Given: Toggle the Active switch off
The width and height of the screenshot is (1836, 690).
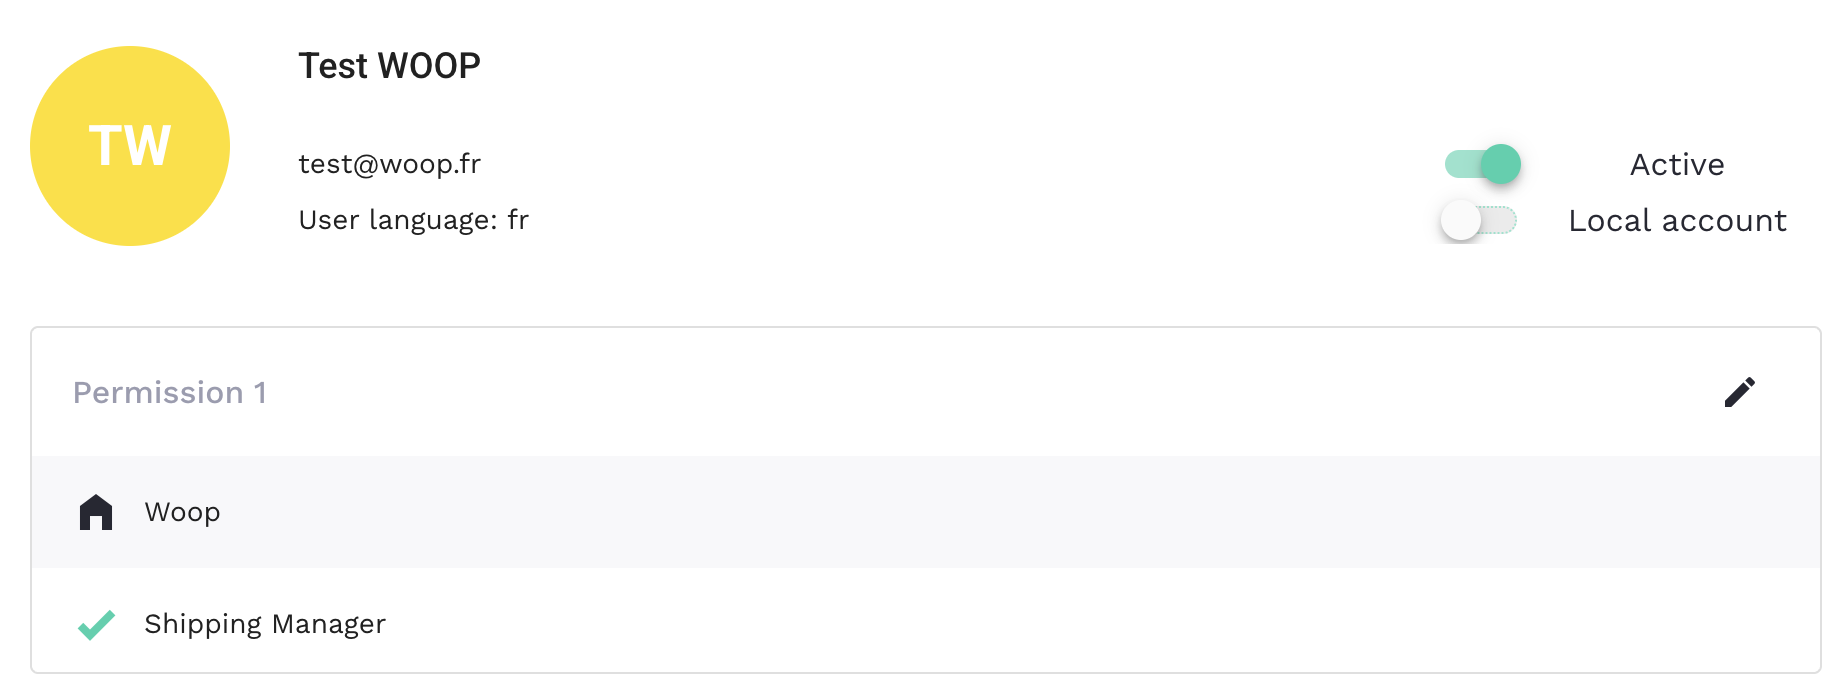Looking at the screenshot, I should [1483, 164].
